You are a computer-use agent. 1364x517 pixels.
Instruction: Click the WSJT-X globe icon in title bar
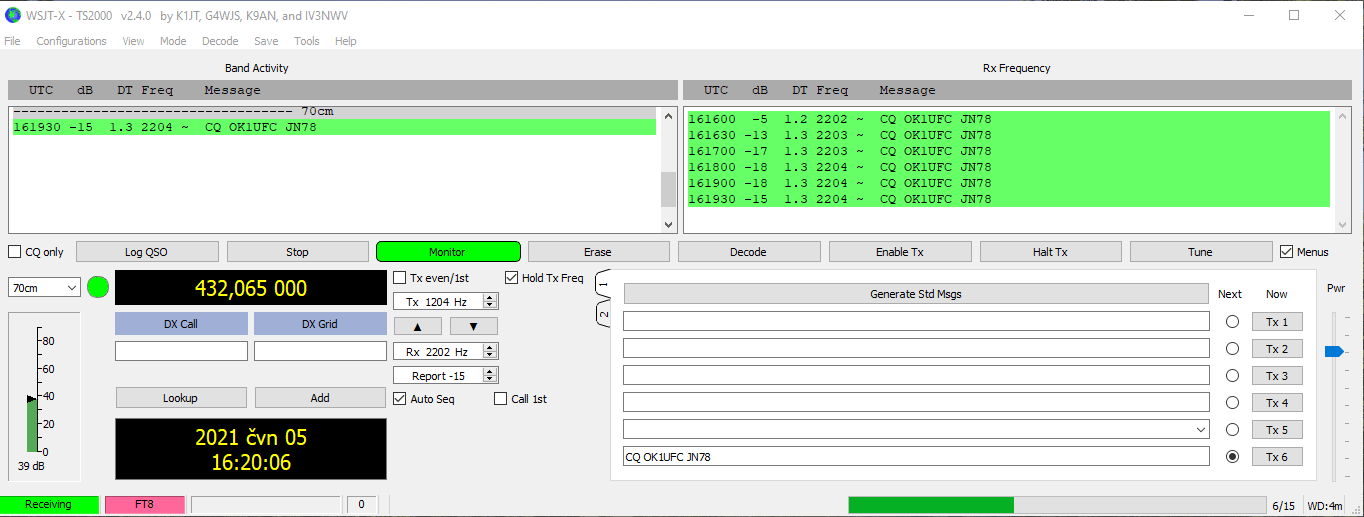(13, 15)
